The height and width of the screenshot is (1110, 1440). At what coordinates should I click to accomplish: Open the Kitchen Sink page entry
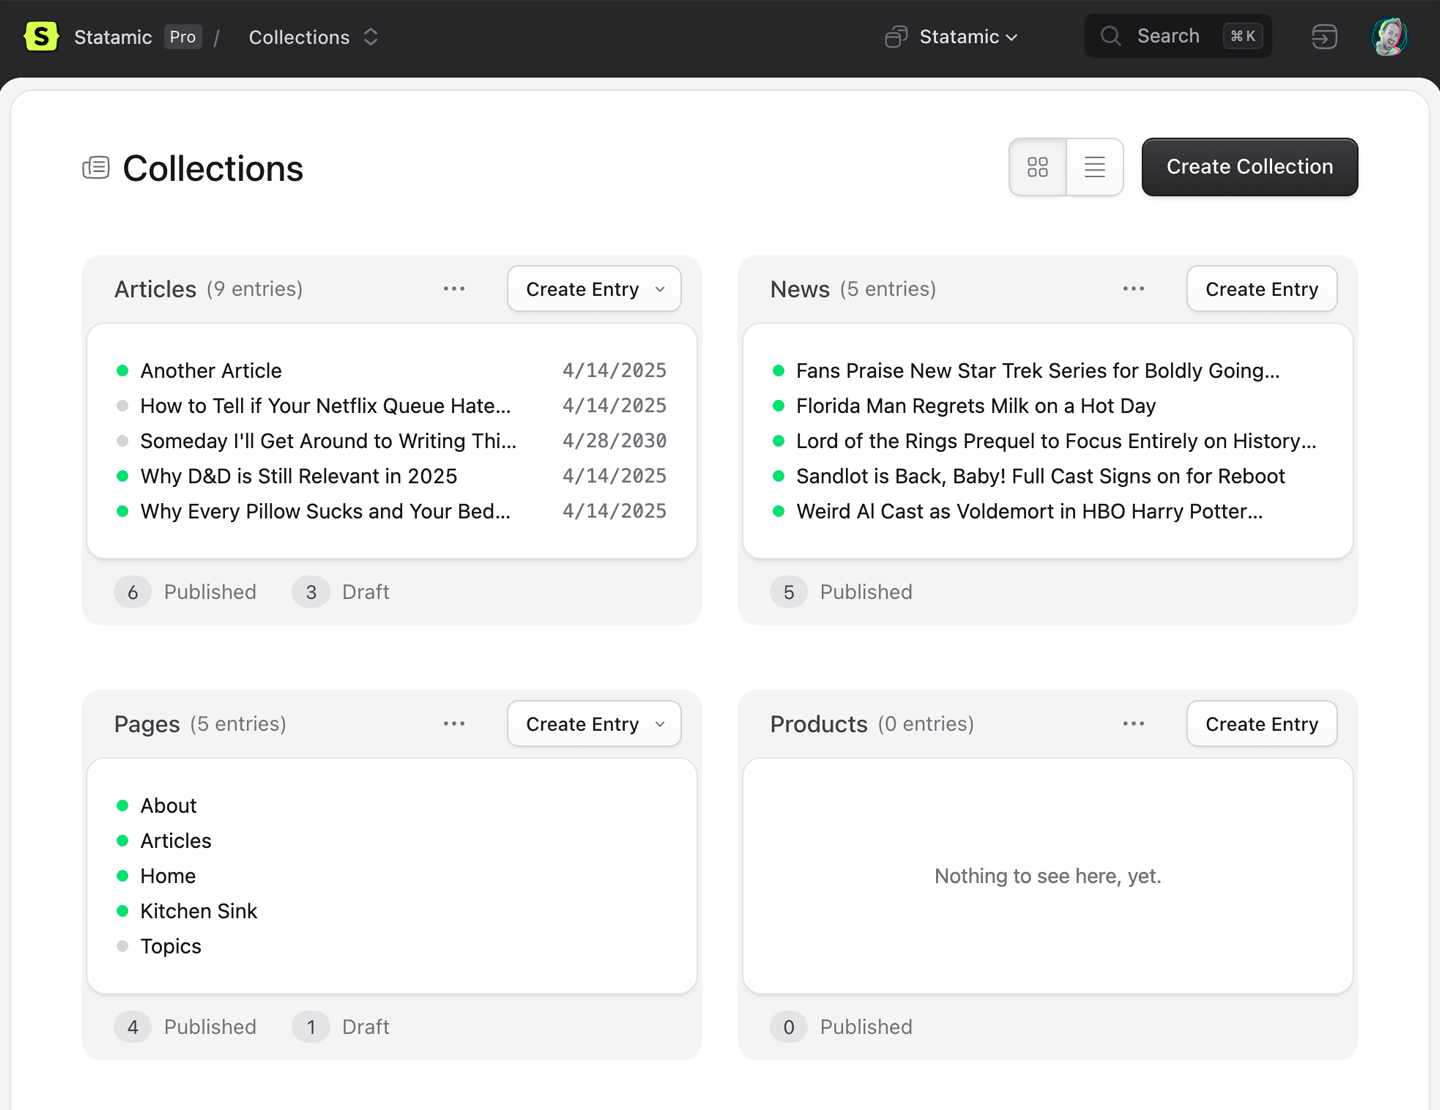[x=199, y=911]
